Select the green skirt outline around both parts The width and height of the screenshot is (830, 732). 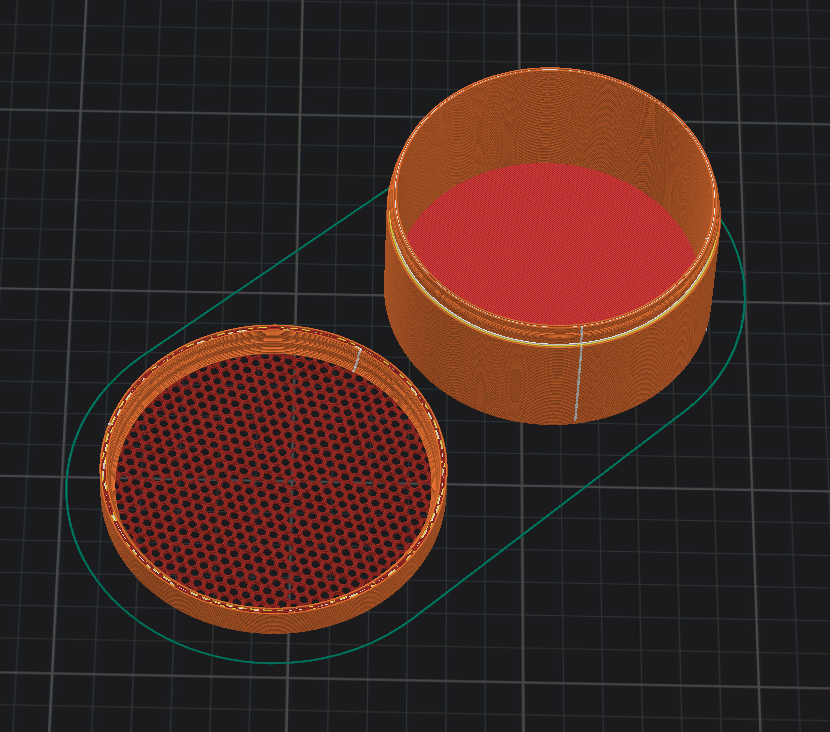coord(405,425)
